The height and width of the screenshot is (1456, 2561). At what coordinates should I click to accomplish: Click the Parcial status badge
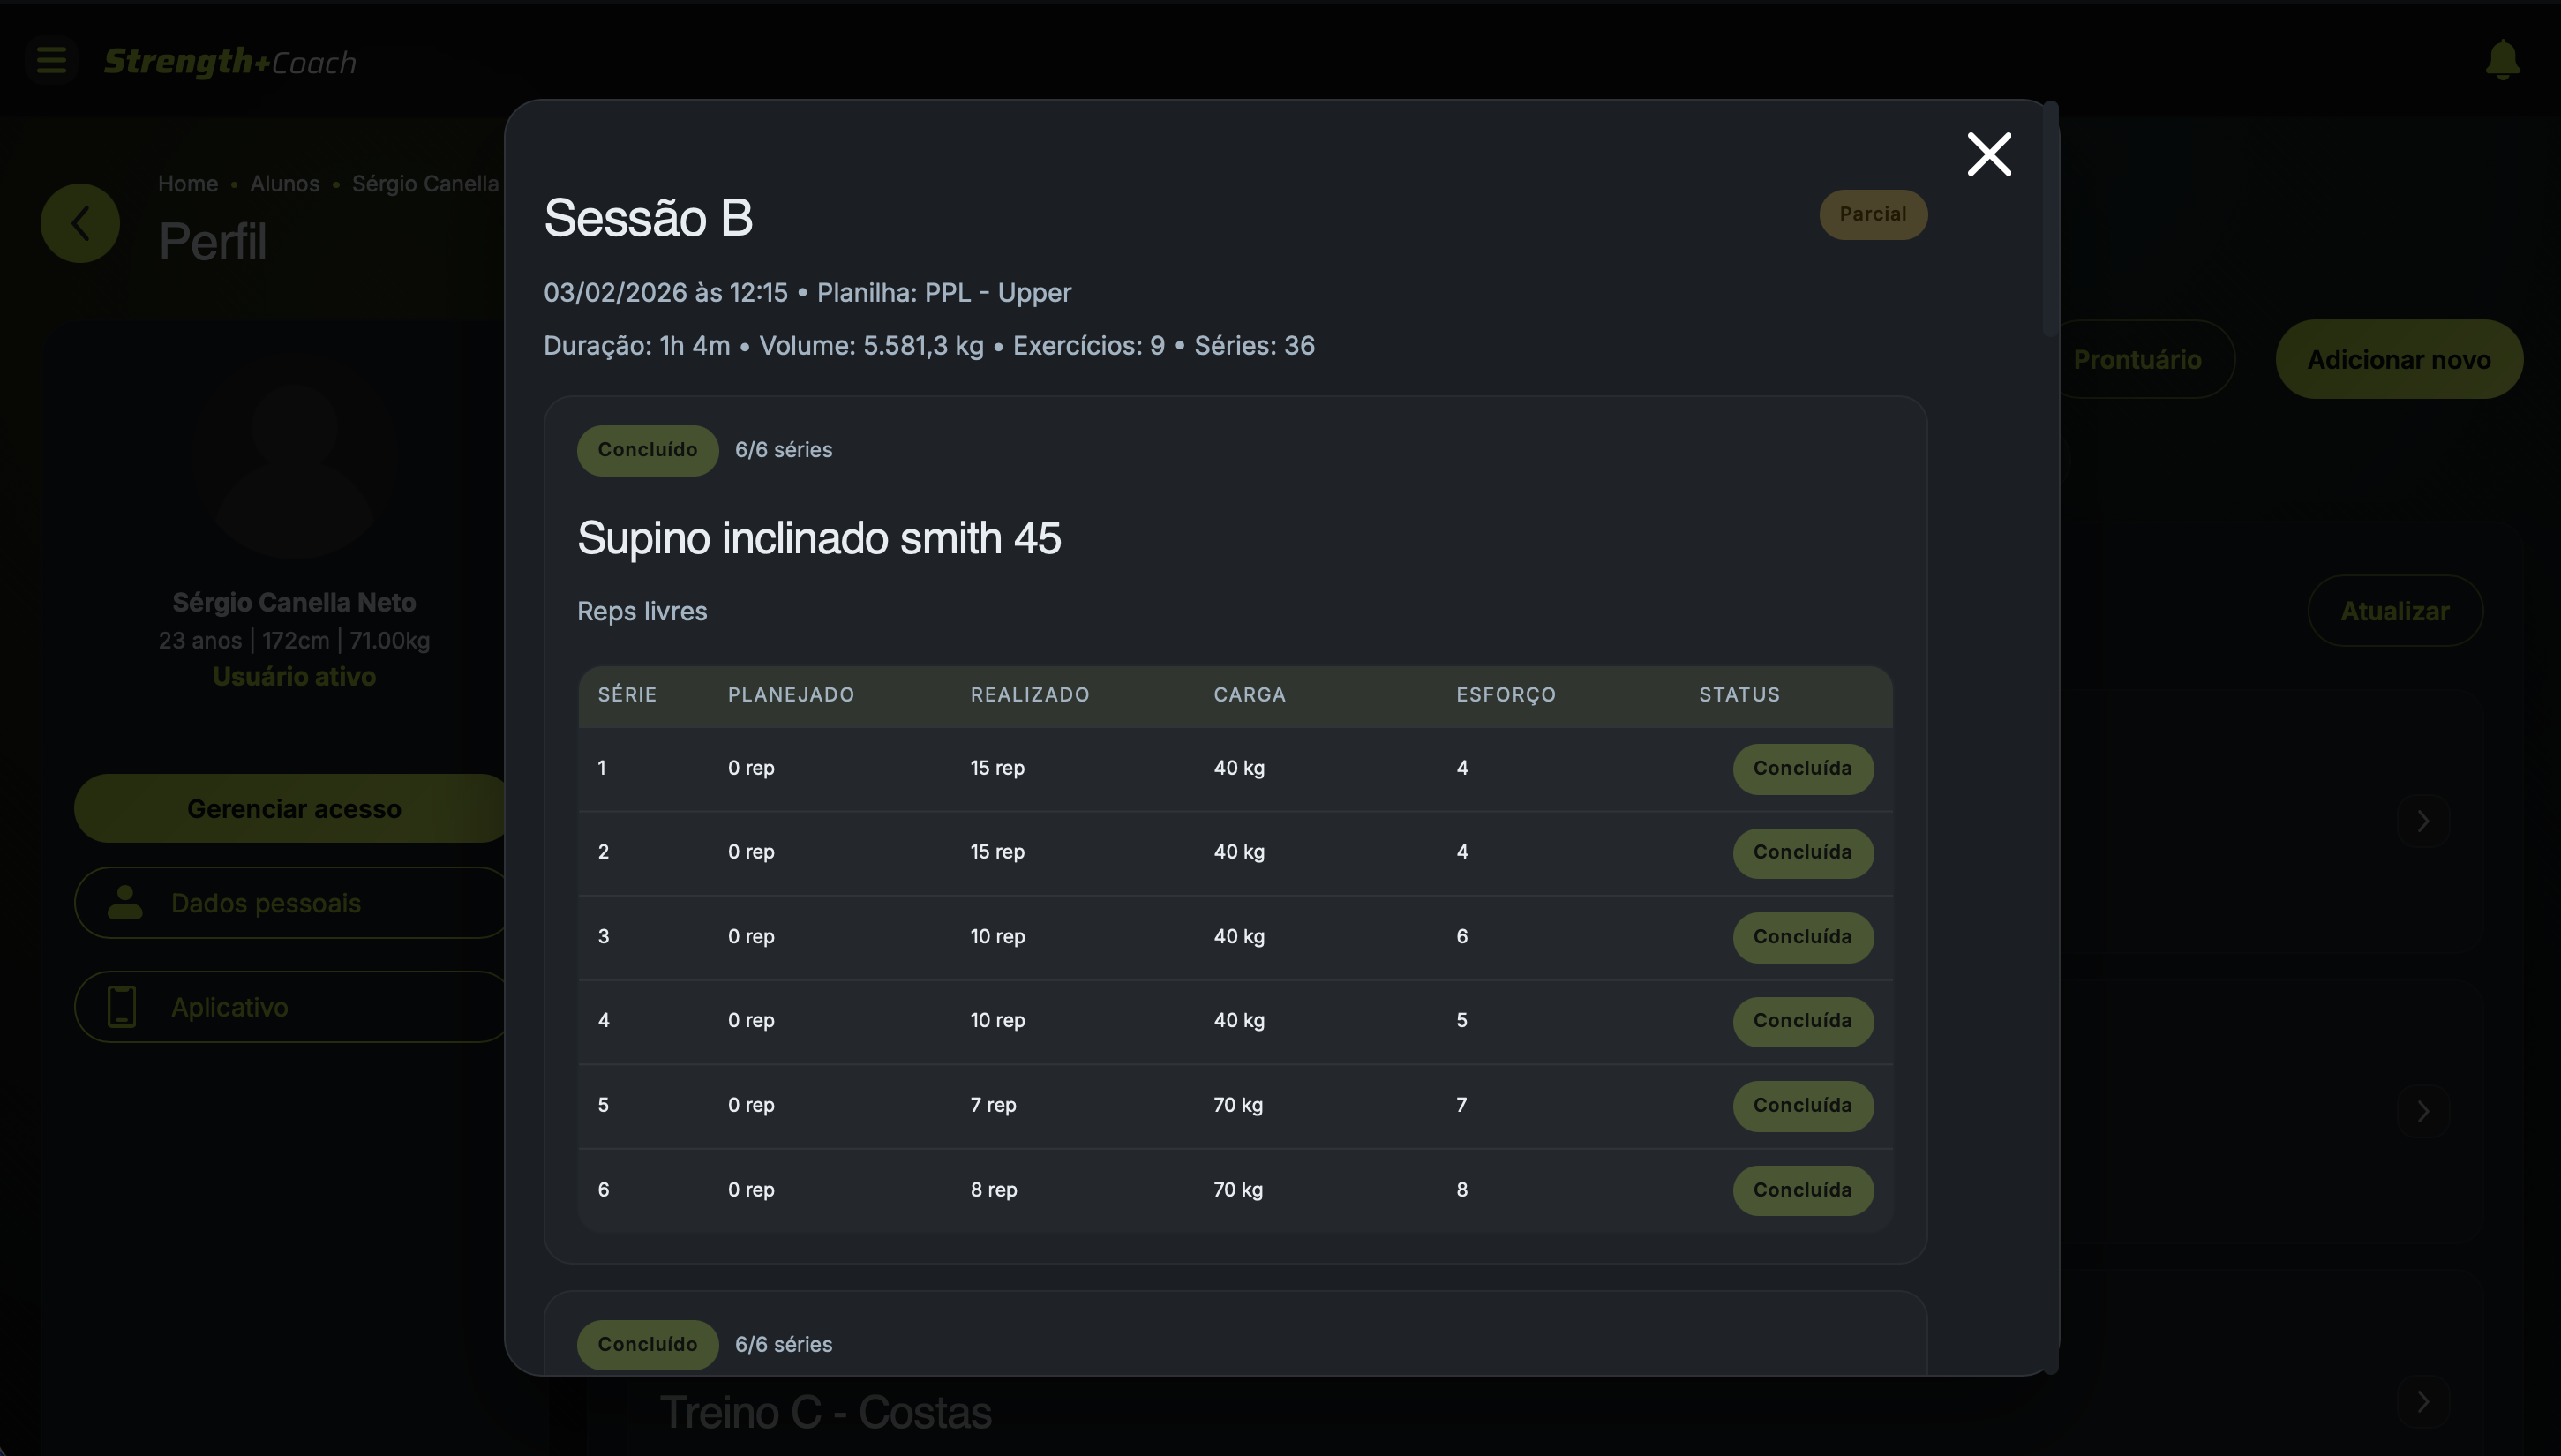(x=1872, y=214)
